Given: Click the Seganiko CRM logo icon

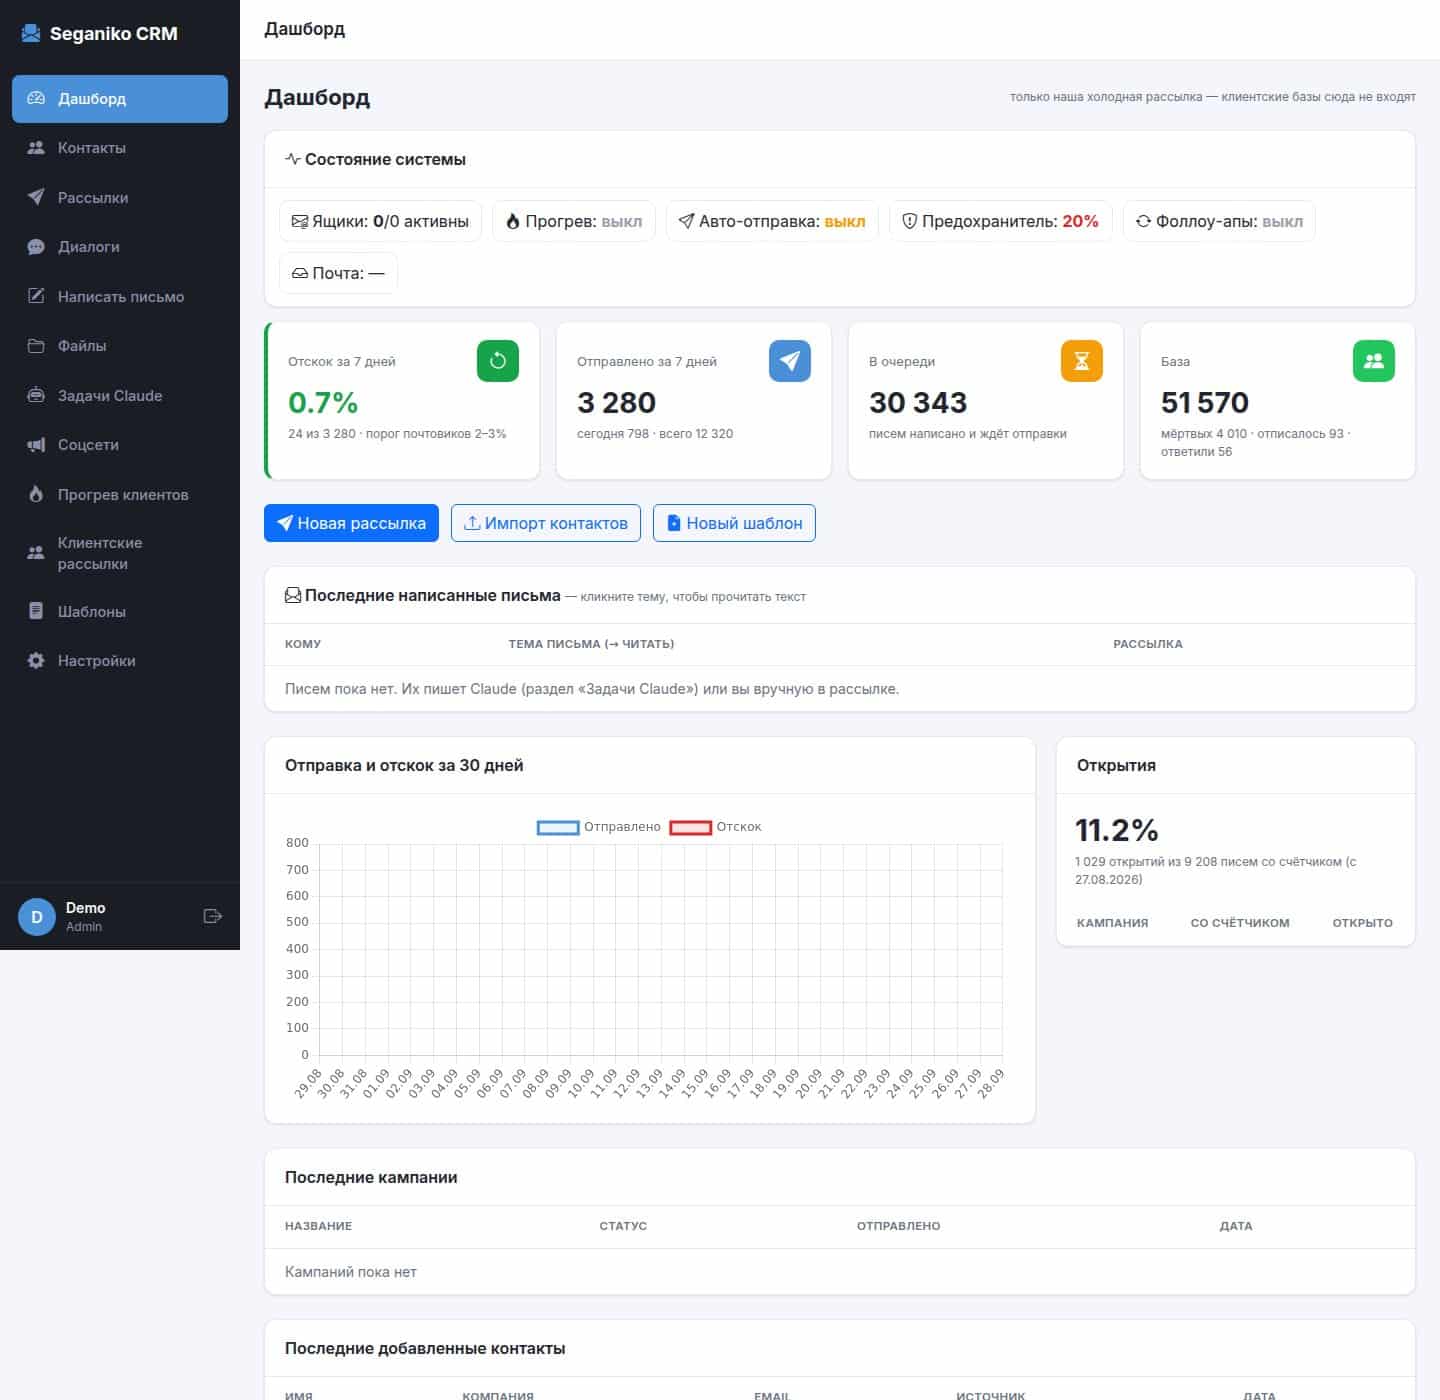Looking at the screenshot, I should click(31, 33).
